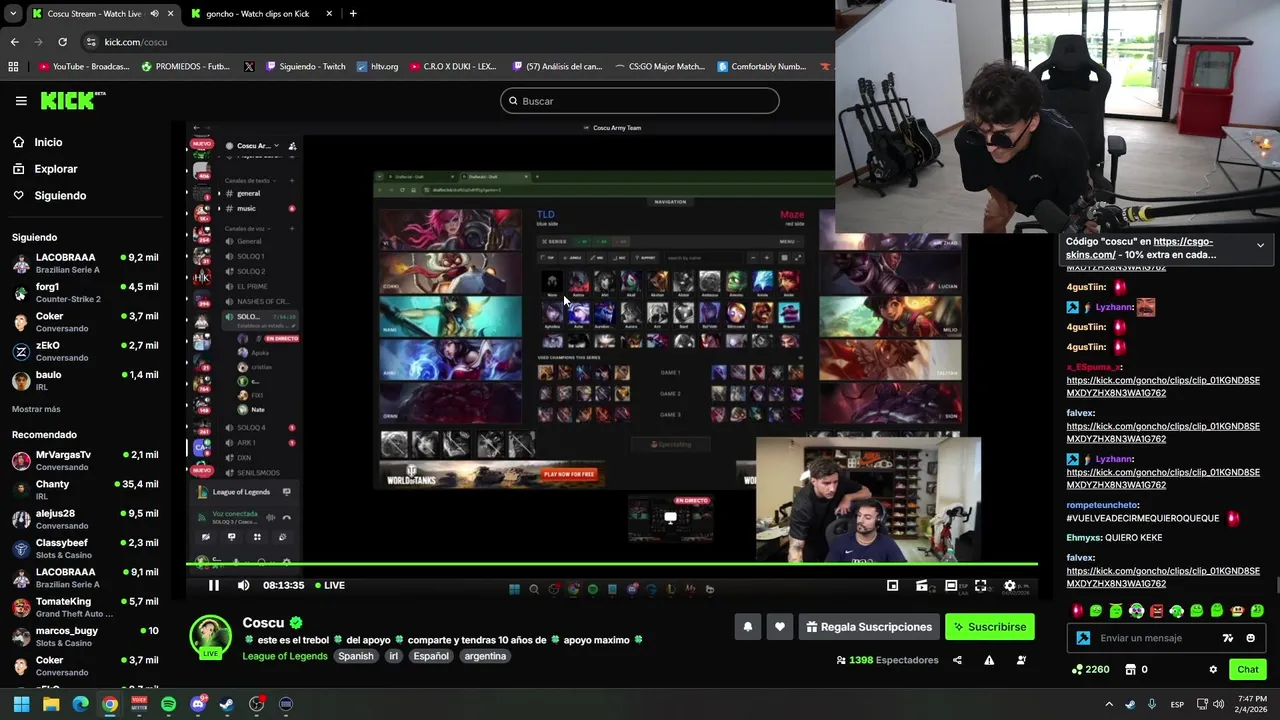
Task: Open MrVargasTv recommended channel
Action: tap(85, 460)
